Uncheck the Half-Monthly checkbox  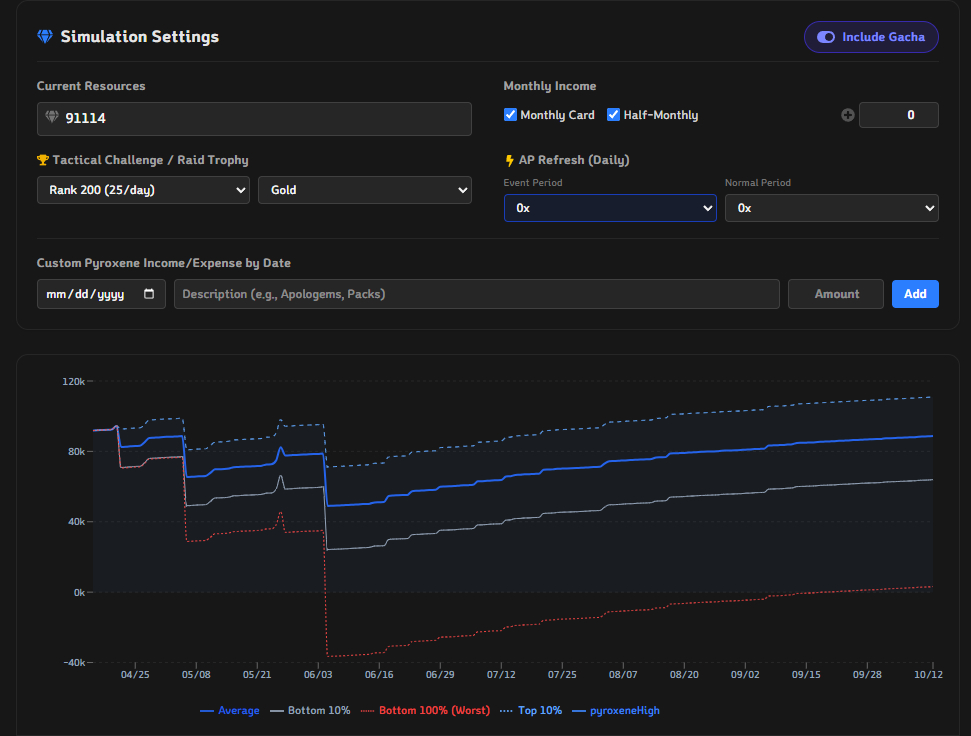614,115
